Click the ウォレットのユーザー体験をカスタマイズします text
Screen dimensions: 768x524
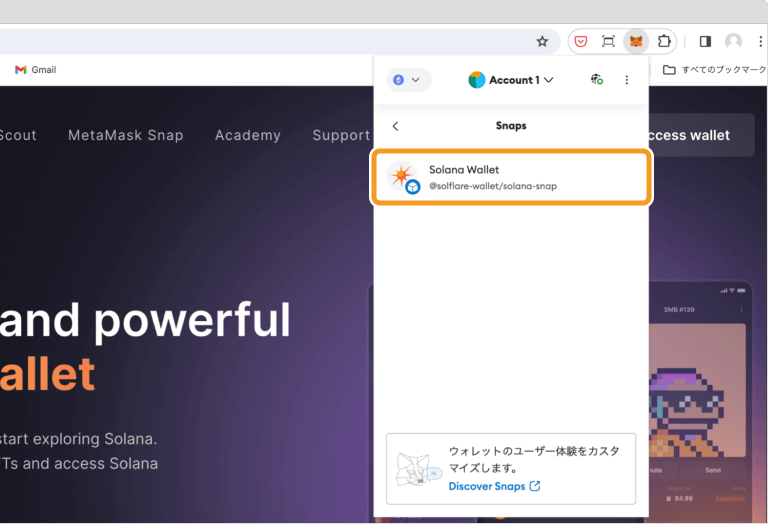point(534,459)
